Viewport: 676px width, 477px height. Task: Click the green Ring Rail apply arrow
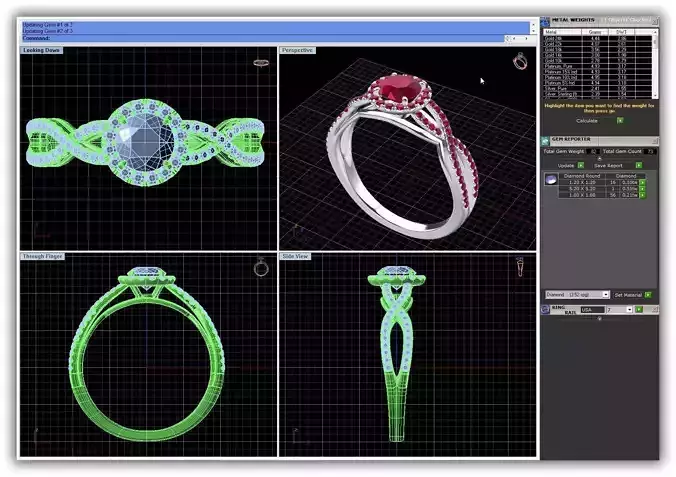coord(639,310)
